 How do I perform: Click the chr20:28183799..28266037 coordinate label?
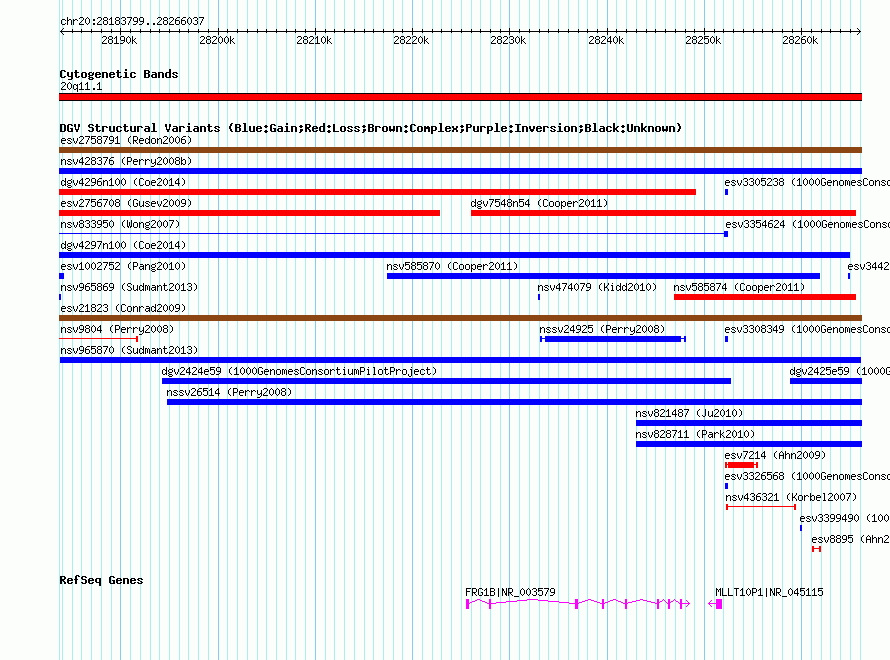(x=132, y=21)
